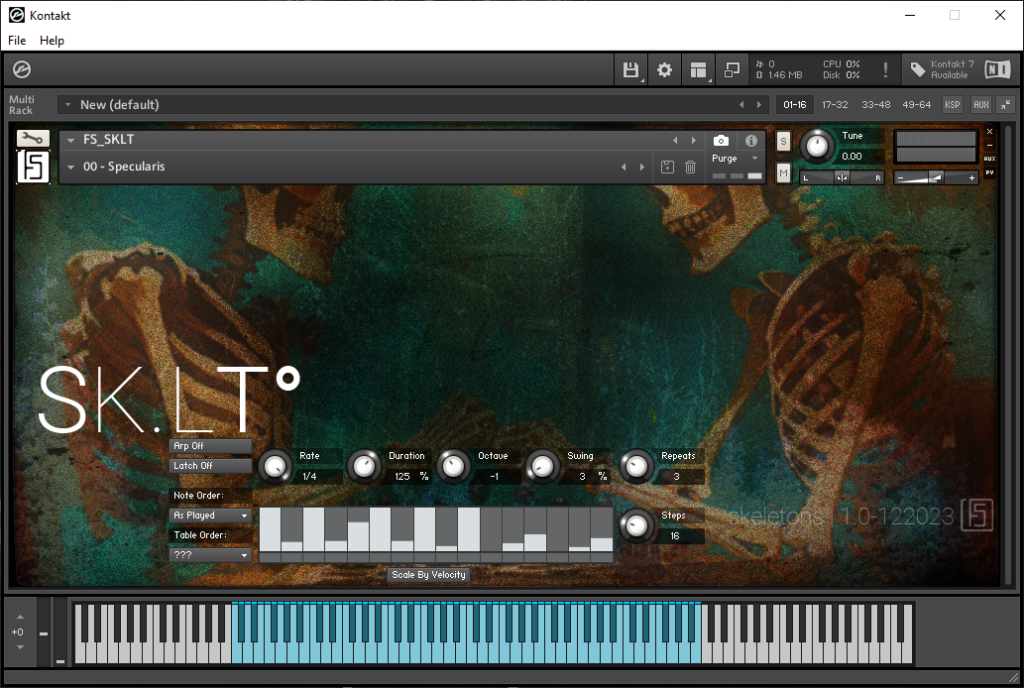Click the output volume slider

[935, 178]
